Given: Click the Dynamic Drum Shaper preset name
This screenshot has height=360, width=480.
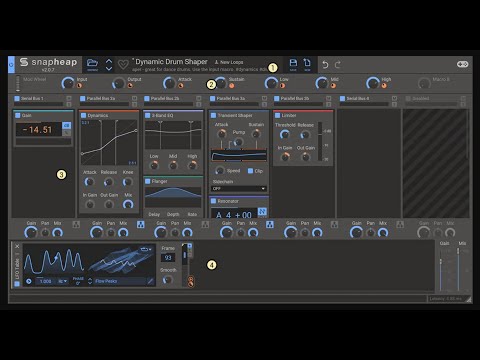Looking at the screenshot, I should click(171, 62).
